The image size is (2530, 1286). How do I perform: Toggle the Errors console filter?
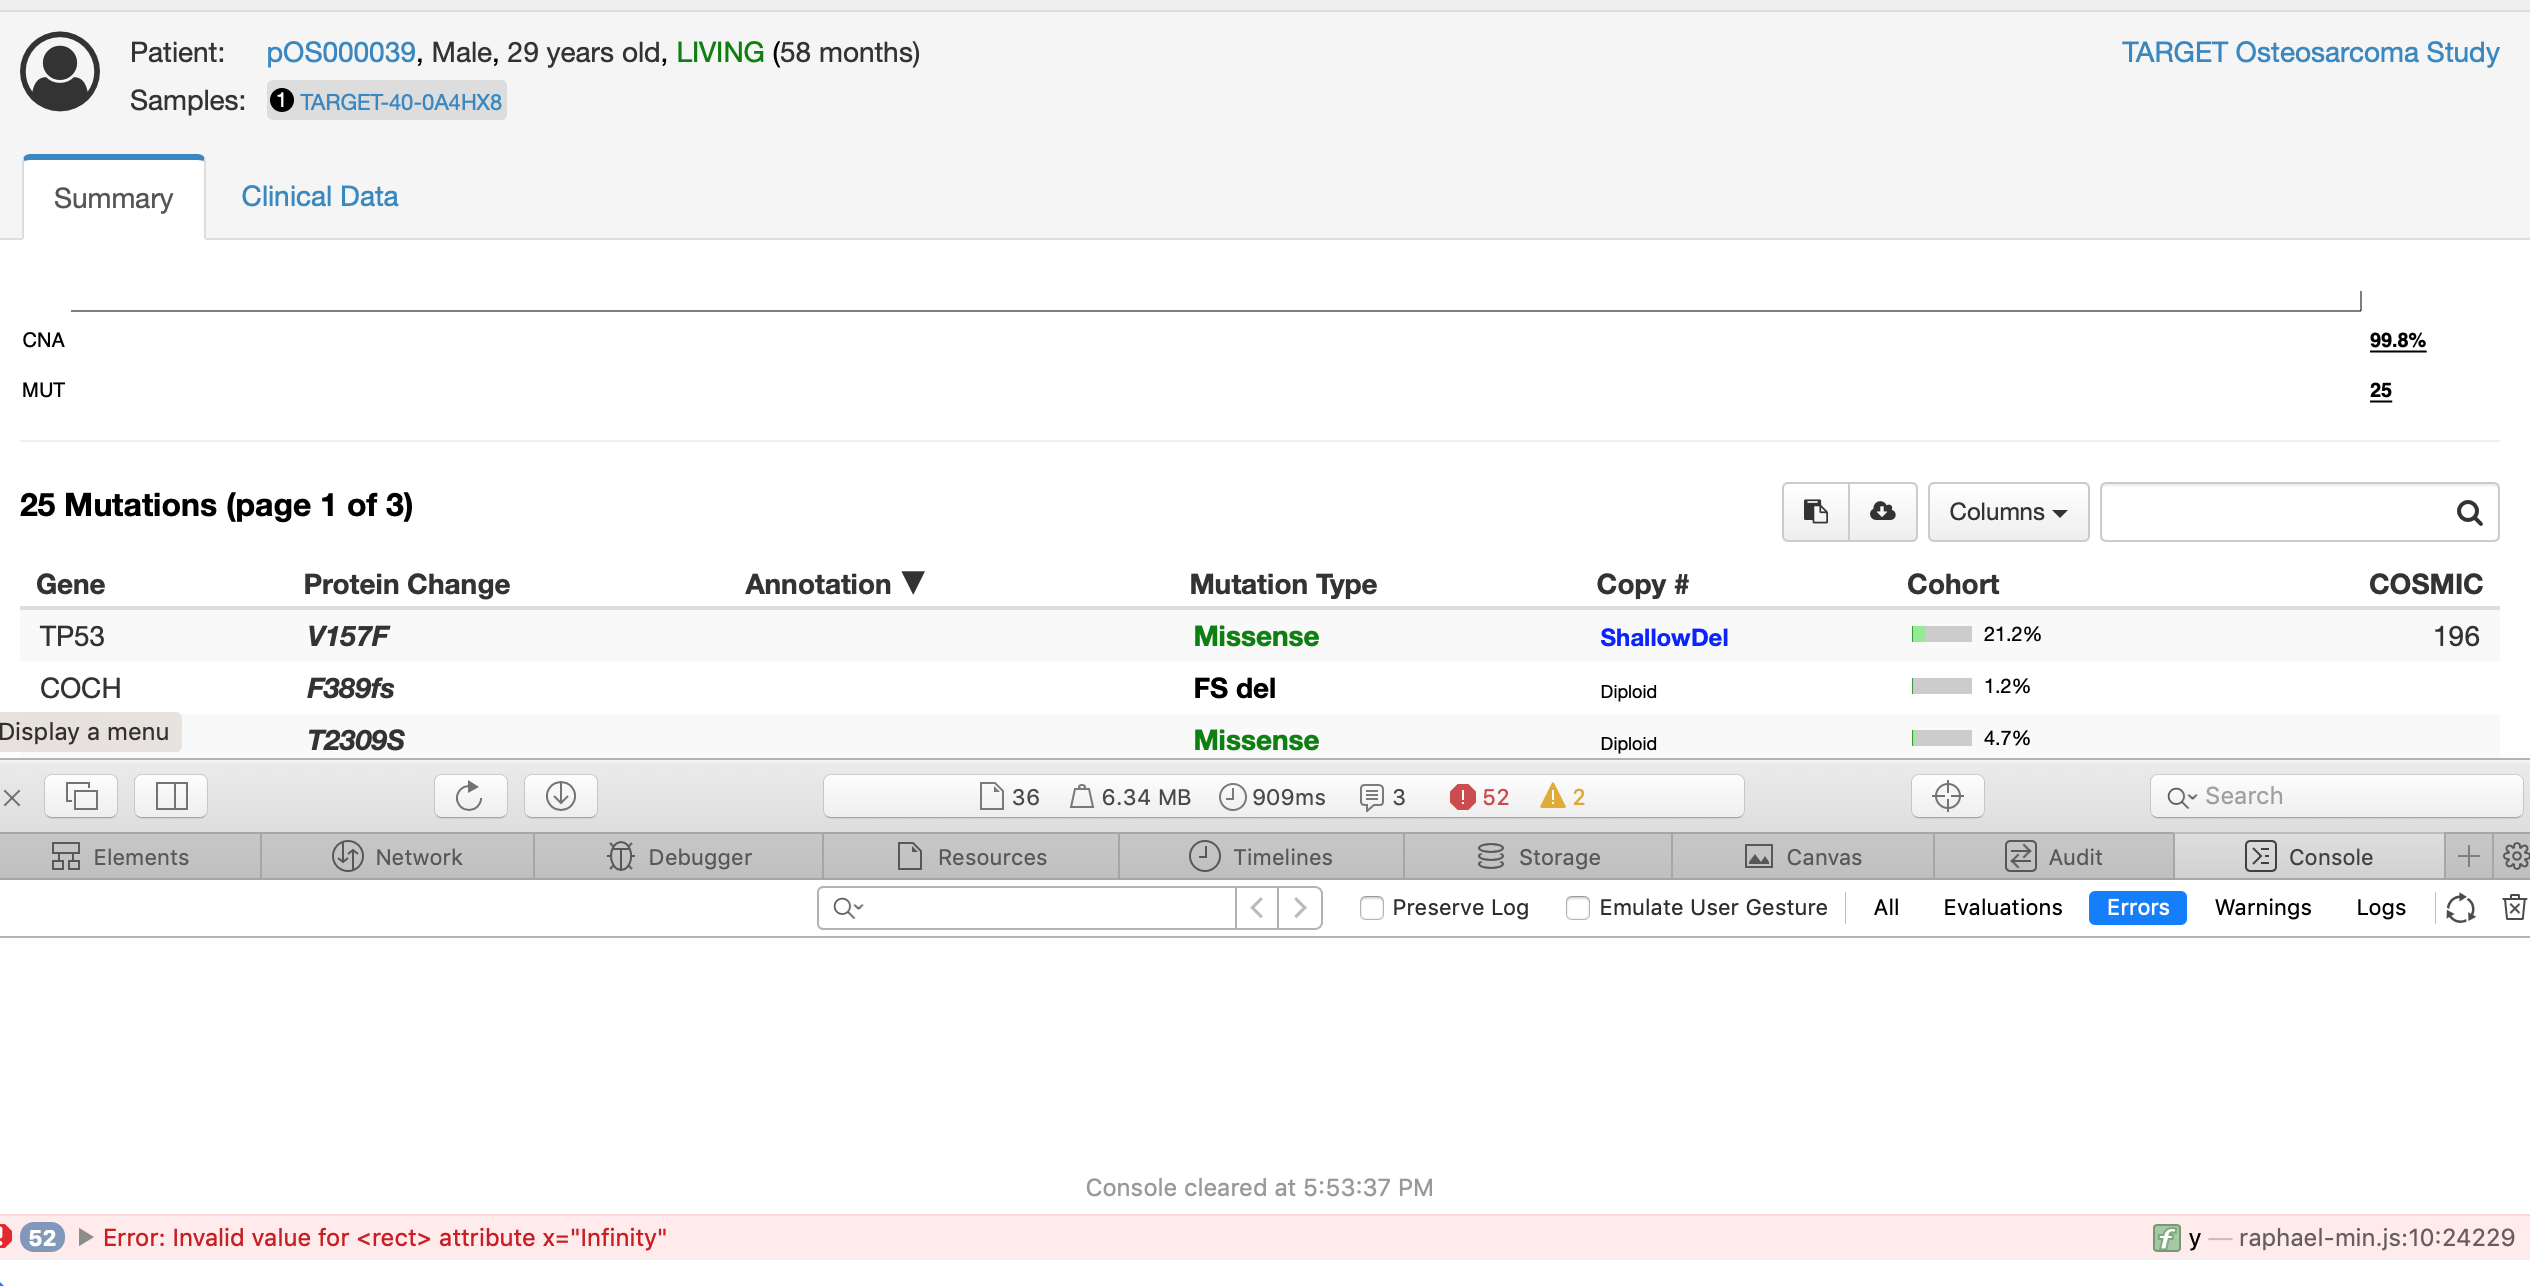pos(2137,907)
